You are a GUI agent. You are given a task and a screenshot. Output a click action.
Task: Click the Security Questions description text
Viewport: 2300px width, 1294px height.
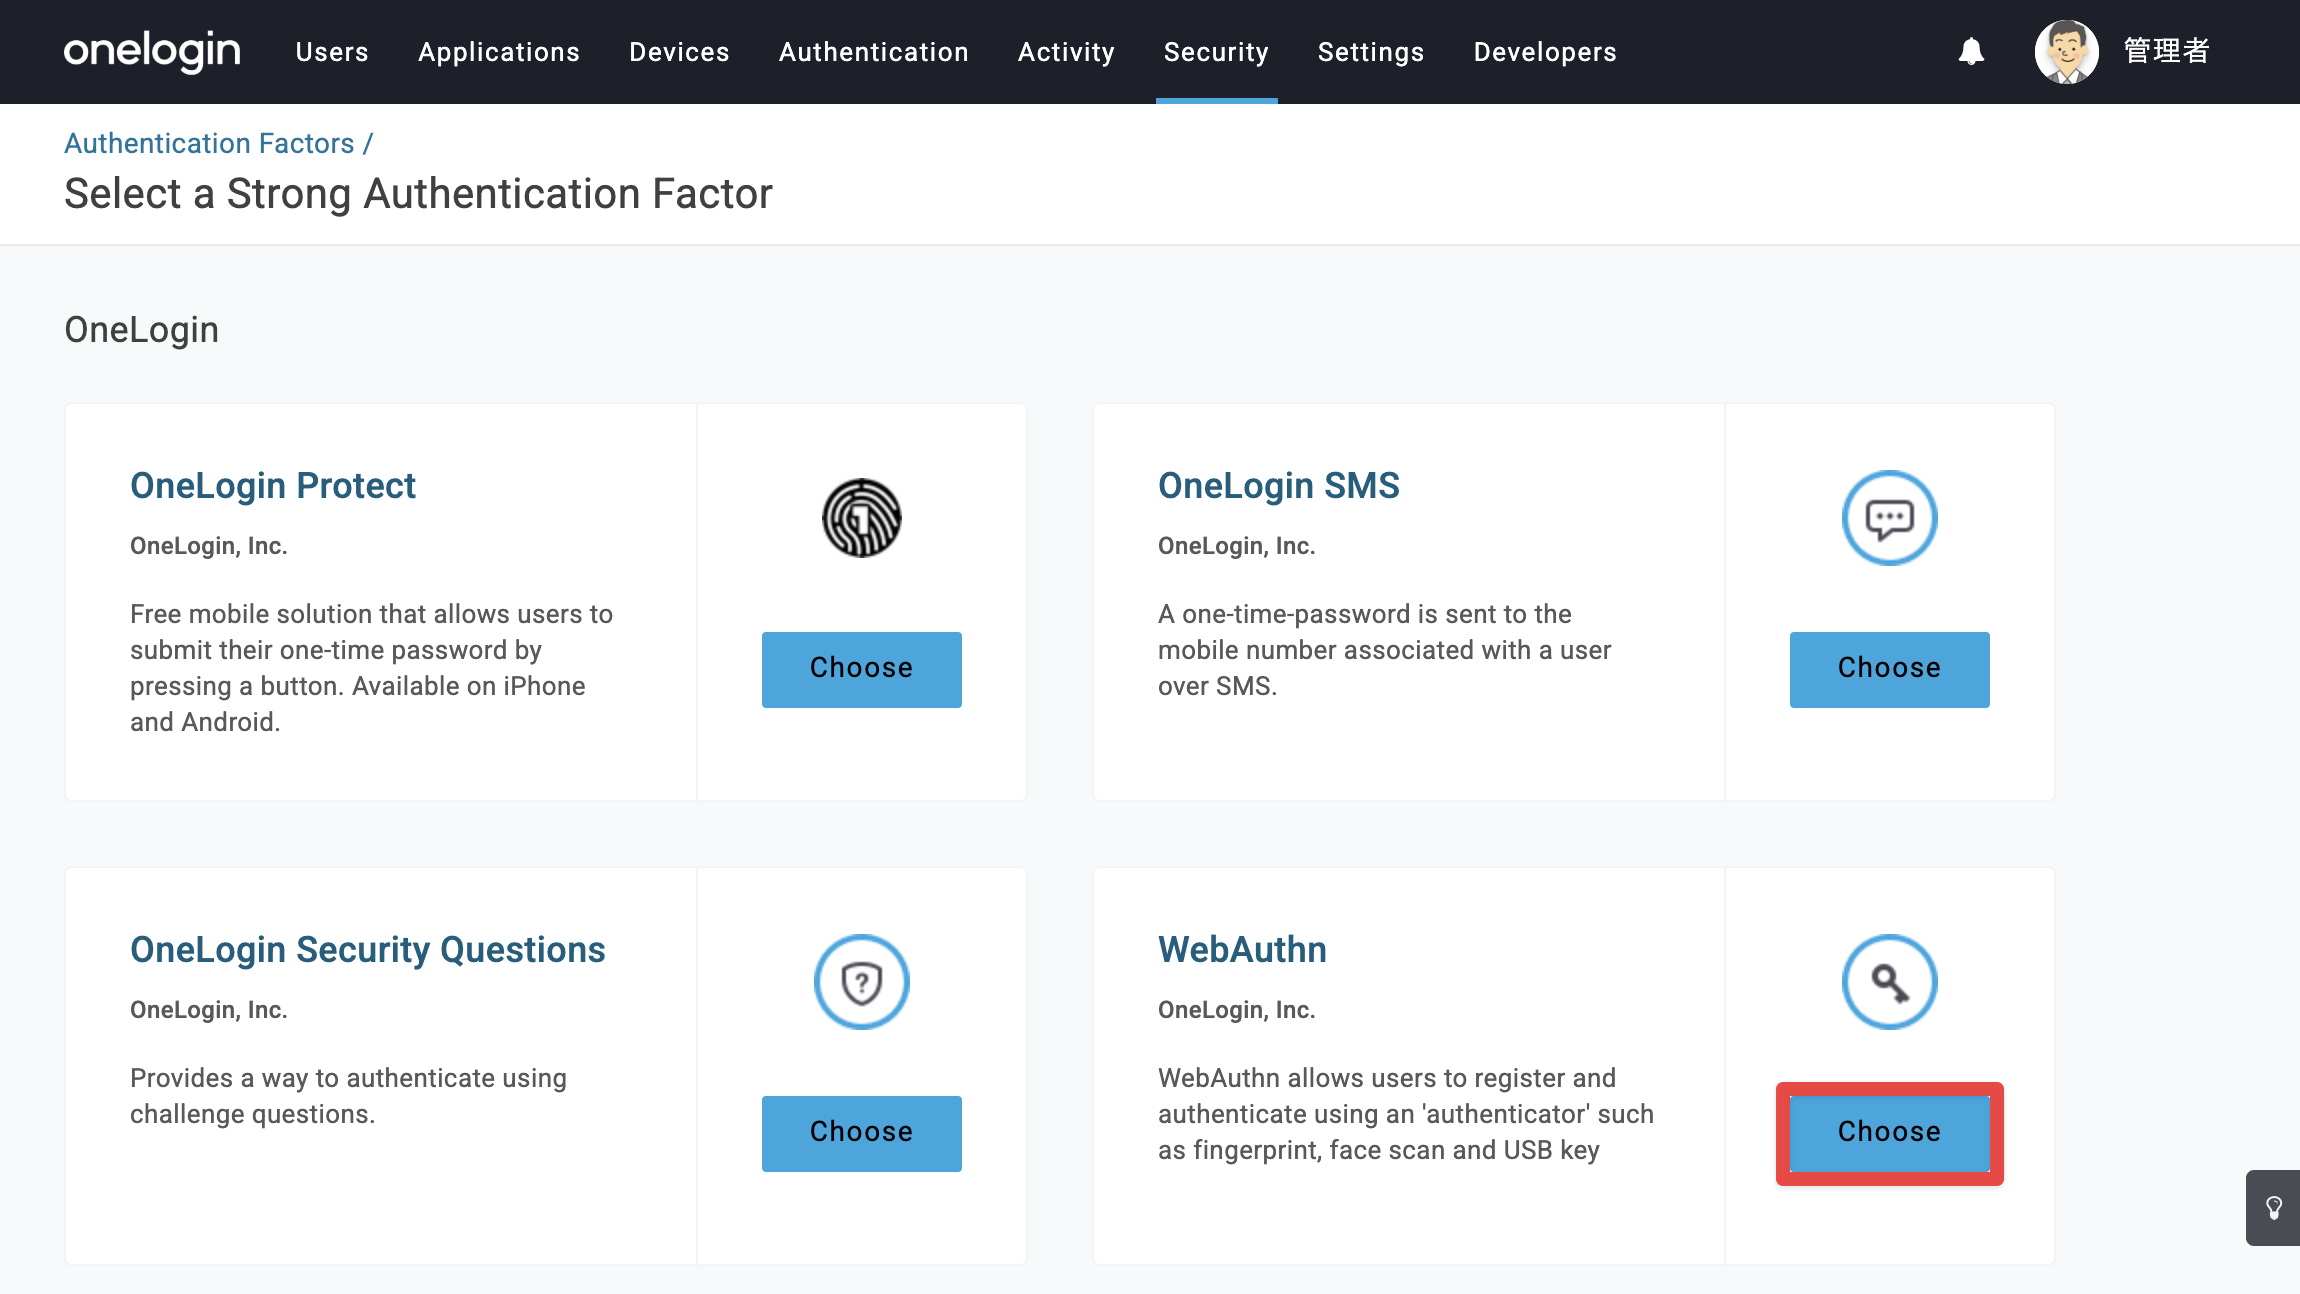coord(349,1096)
